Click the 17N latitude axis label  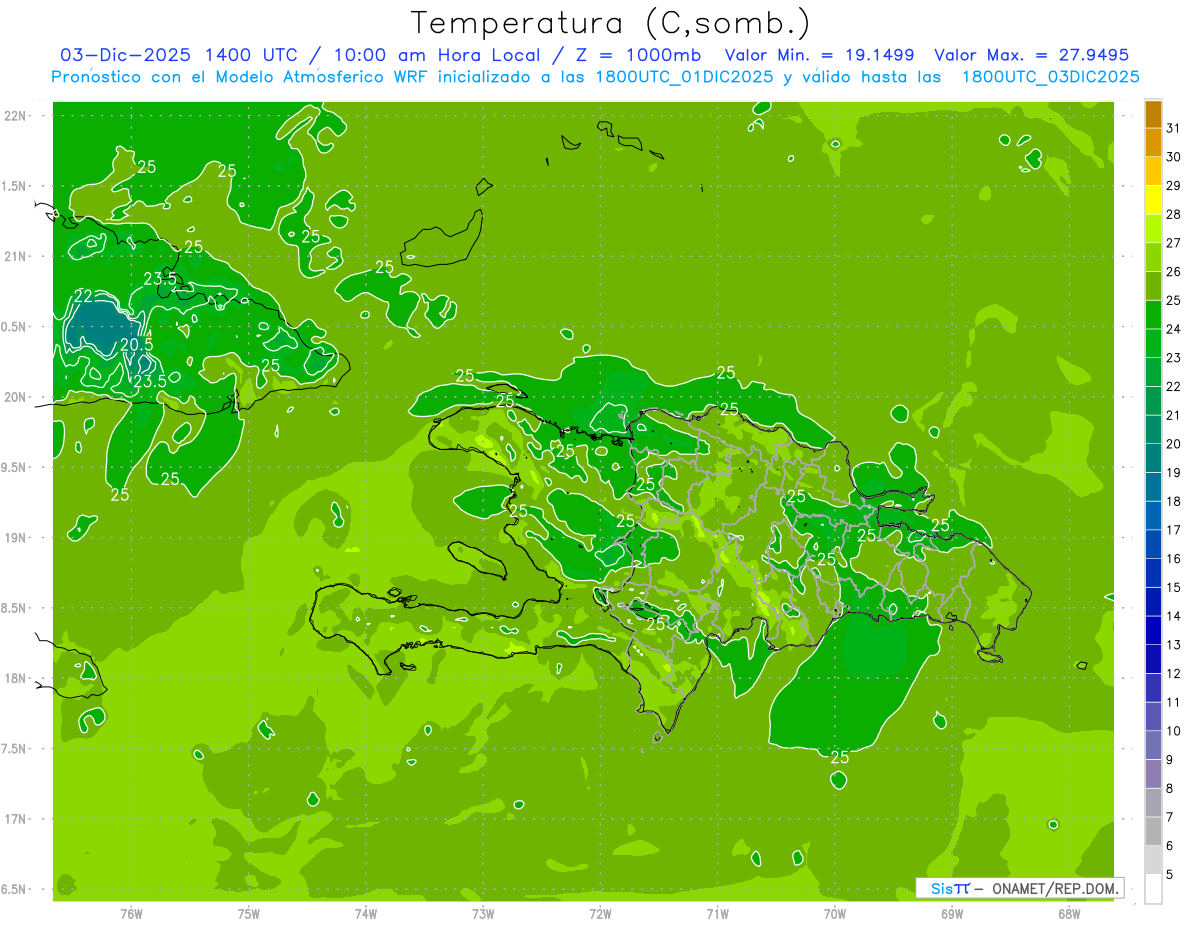16,820
